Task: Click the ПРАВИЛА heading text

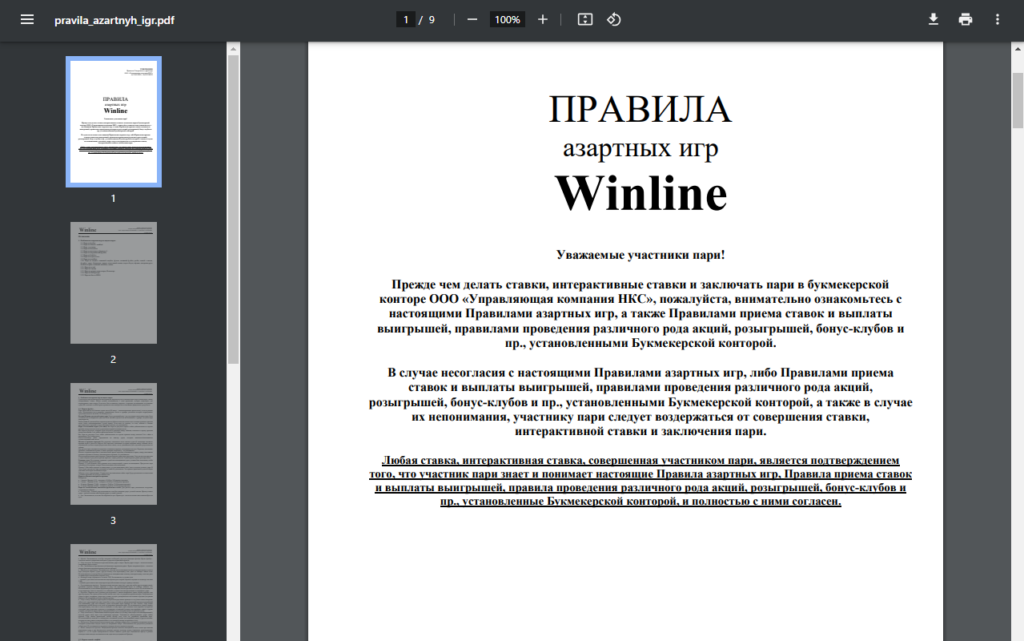Action: tap(640, 109)
